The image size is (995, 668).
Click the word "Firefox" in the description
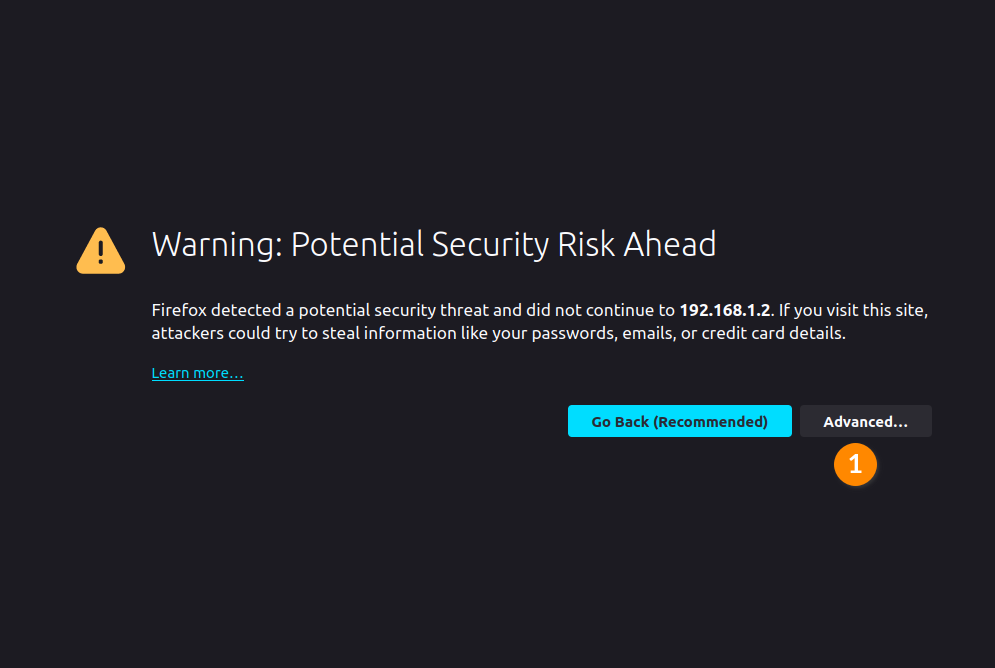179,310
